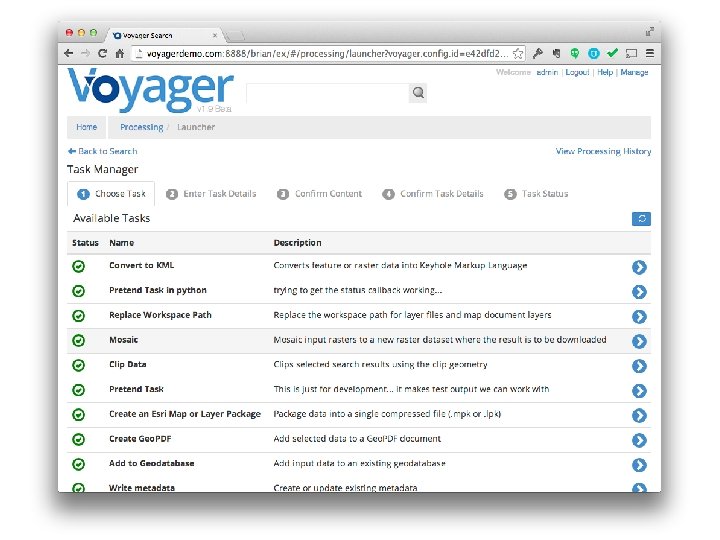Open the Chrome hamburger menu
This screenshot has width=720, height=540.
[650, 53]
